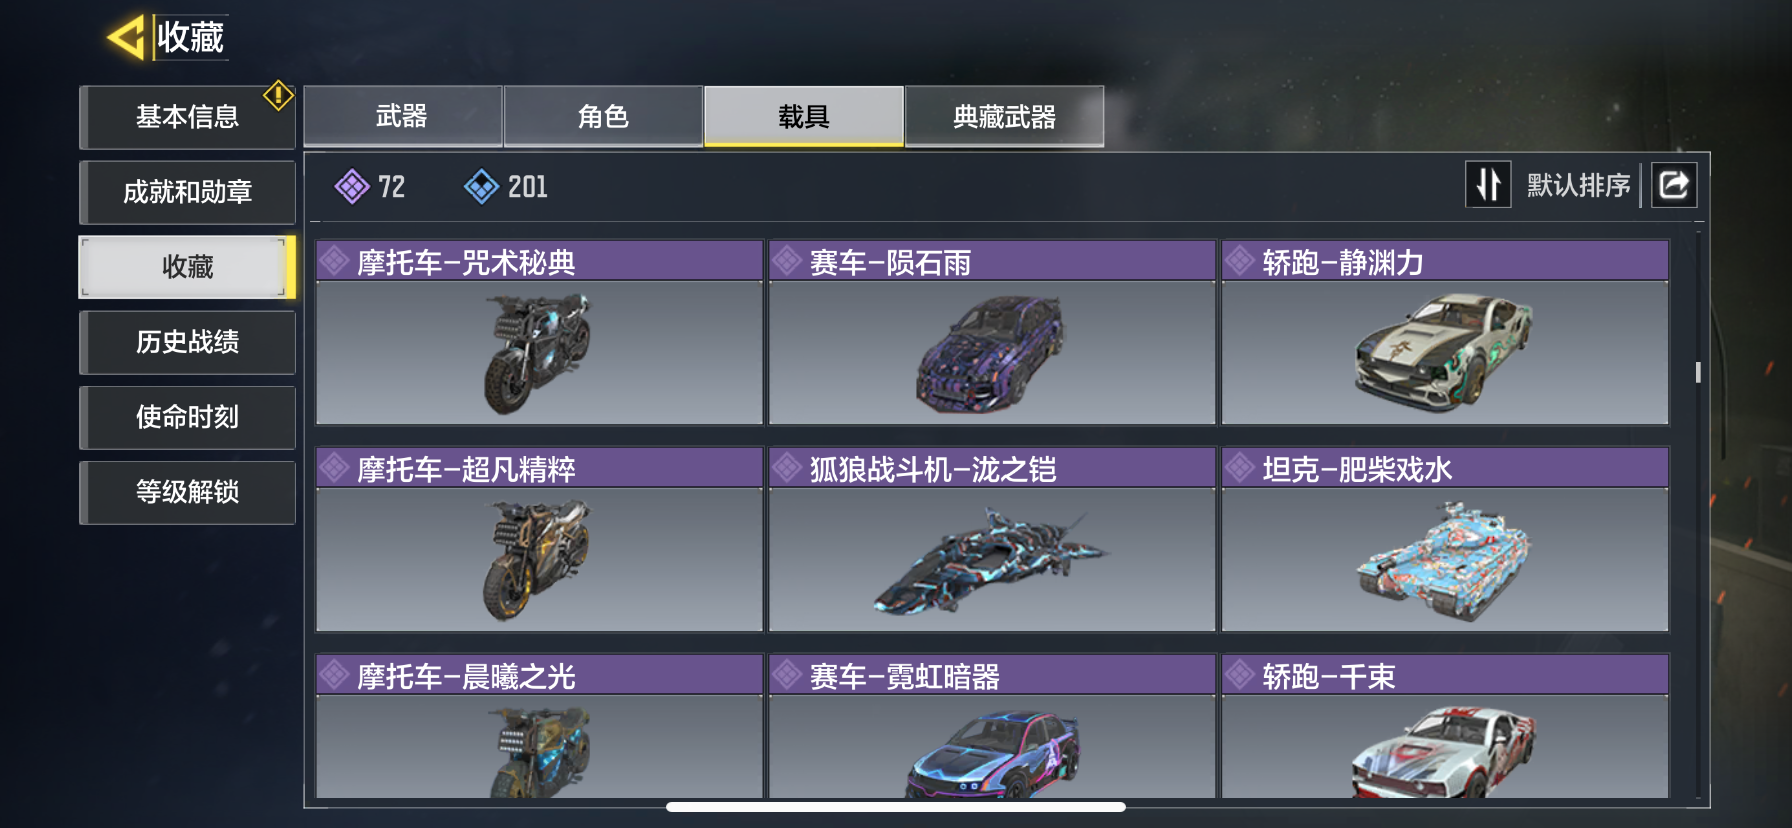
Task: Open the 典藏武器 tab
Action: pyautogui.click(x=1004, y=117)
